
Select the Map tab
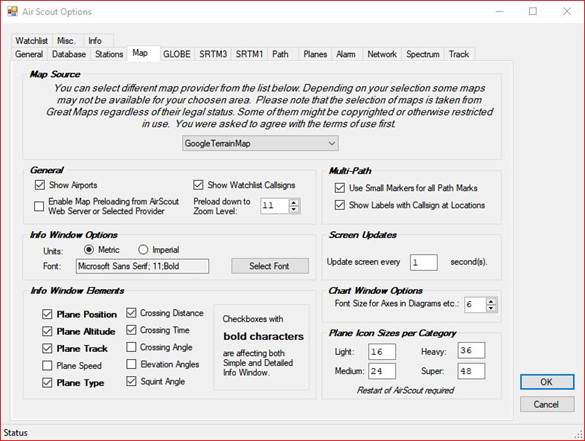[140, 53]
